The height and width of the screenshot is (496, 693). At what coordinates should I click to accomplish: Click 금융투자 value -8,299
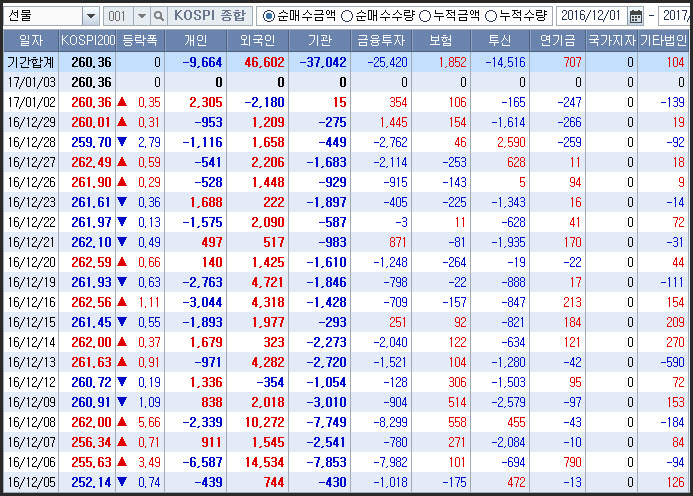(390, 422)
